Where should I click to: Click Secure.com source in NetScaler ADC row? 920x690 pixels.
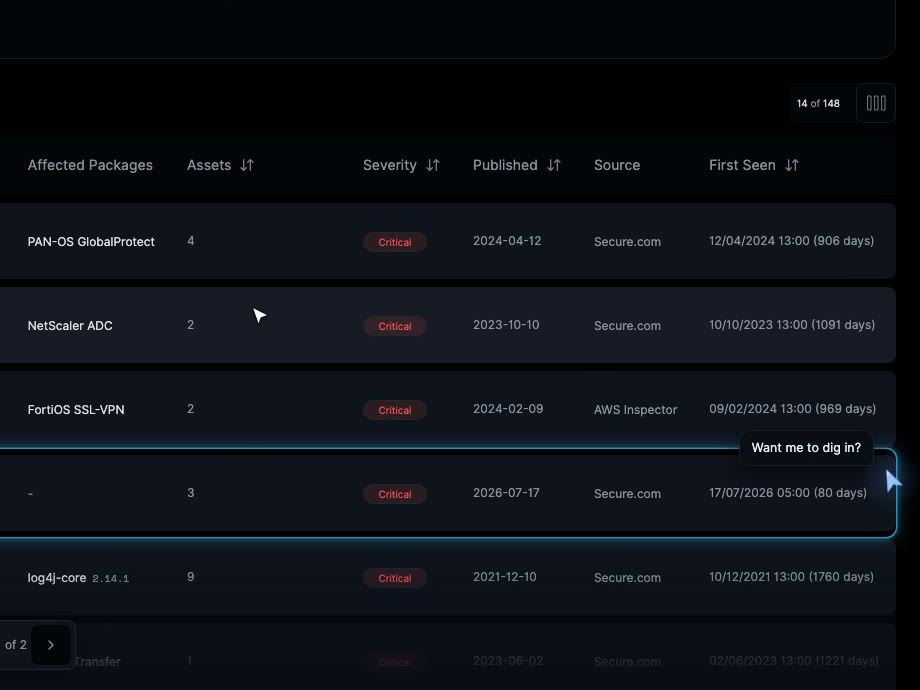pos(627,326)
